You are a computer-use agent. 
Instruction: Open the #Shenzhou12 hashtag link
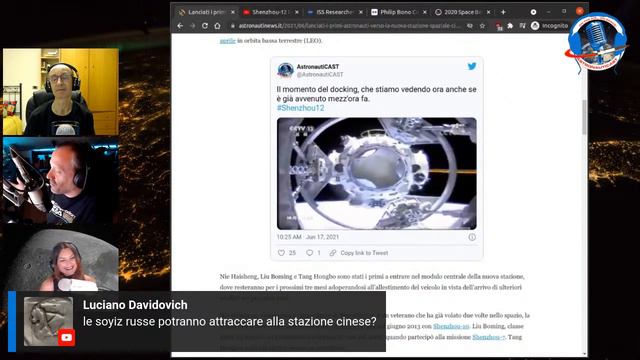pyautogui.click(x=300, y=108)
